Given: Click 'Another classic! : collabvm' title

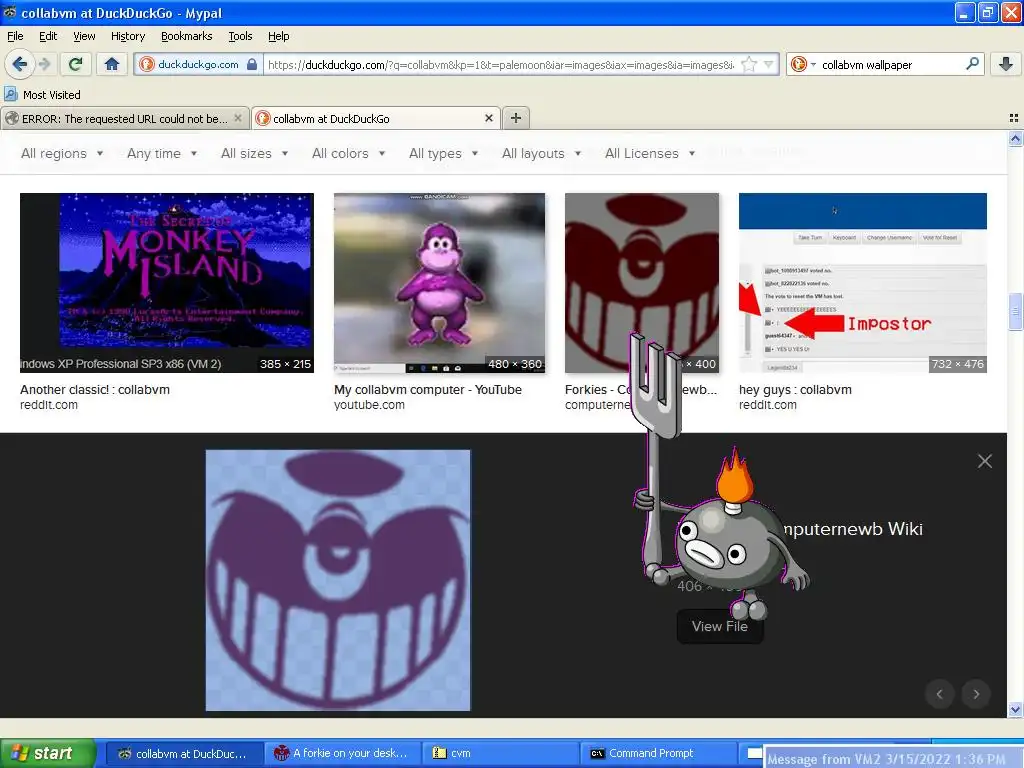Looking at the screenshot, I should [95, 389].
